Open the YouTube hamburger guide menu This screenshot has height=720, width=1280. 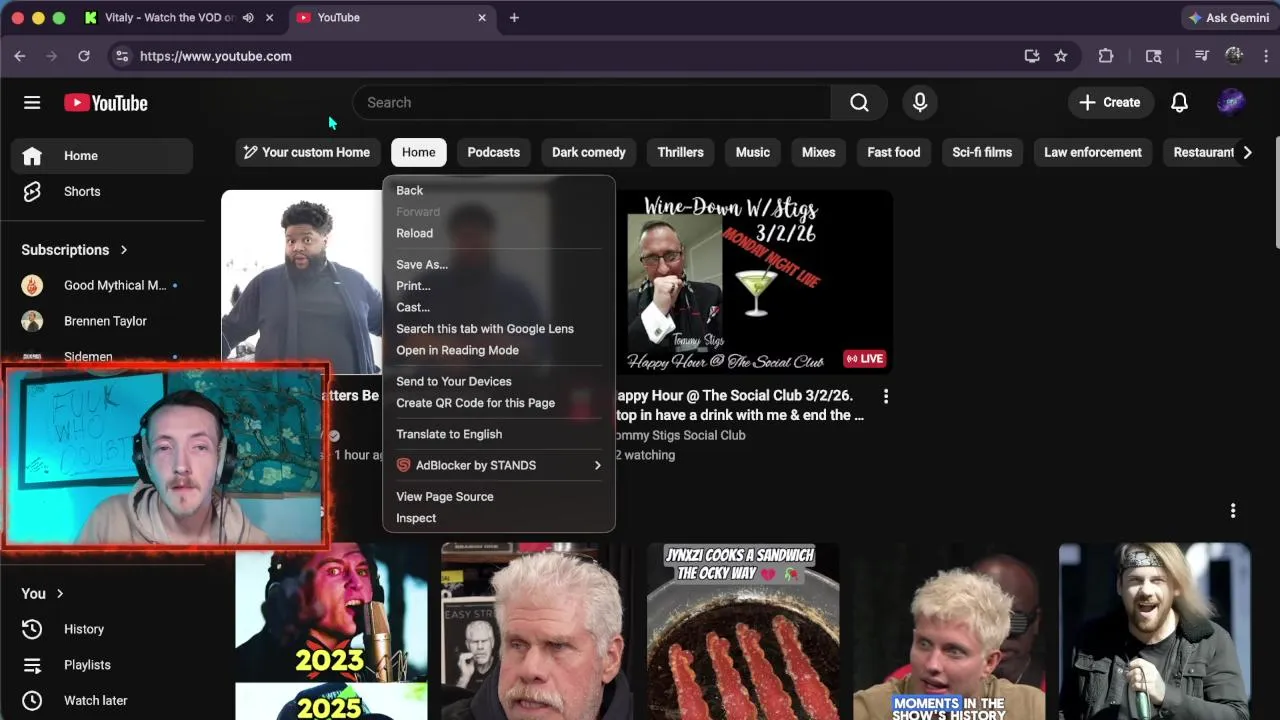pyautogui.click(x=32, y=103)
